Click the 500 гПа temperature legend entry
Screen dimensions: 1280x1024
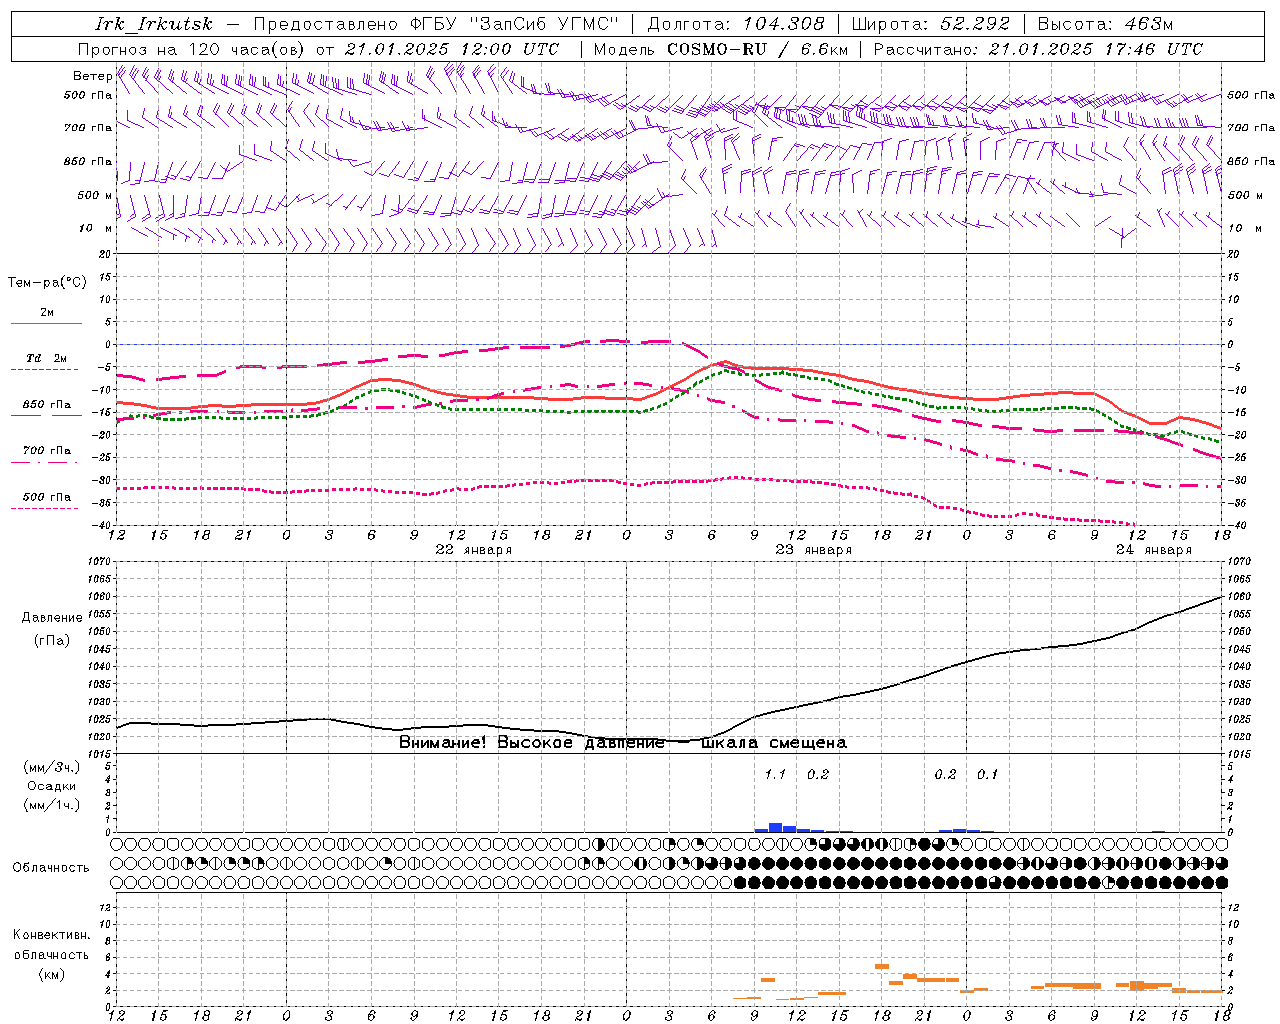[x=47, y=497]
